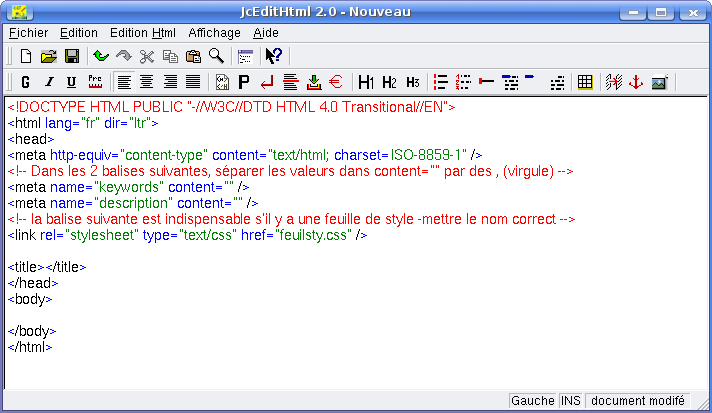Click the magnifying glass search icon
This screenshot has width=712, height=413.
pos(215,56)
